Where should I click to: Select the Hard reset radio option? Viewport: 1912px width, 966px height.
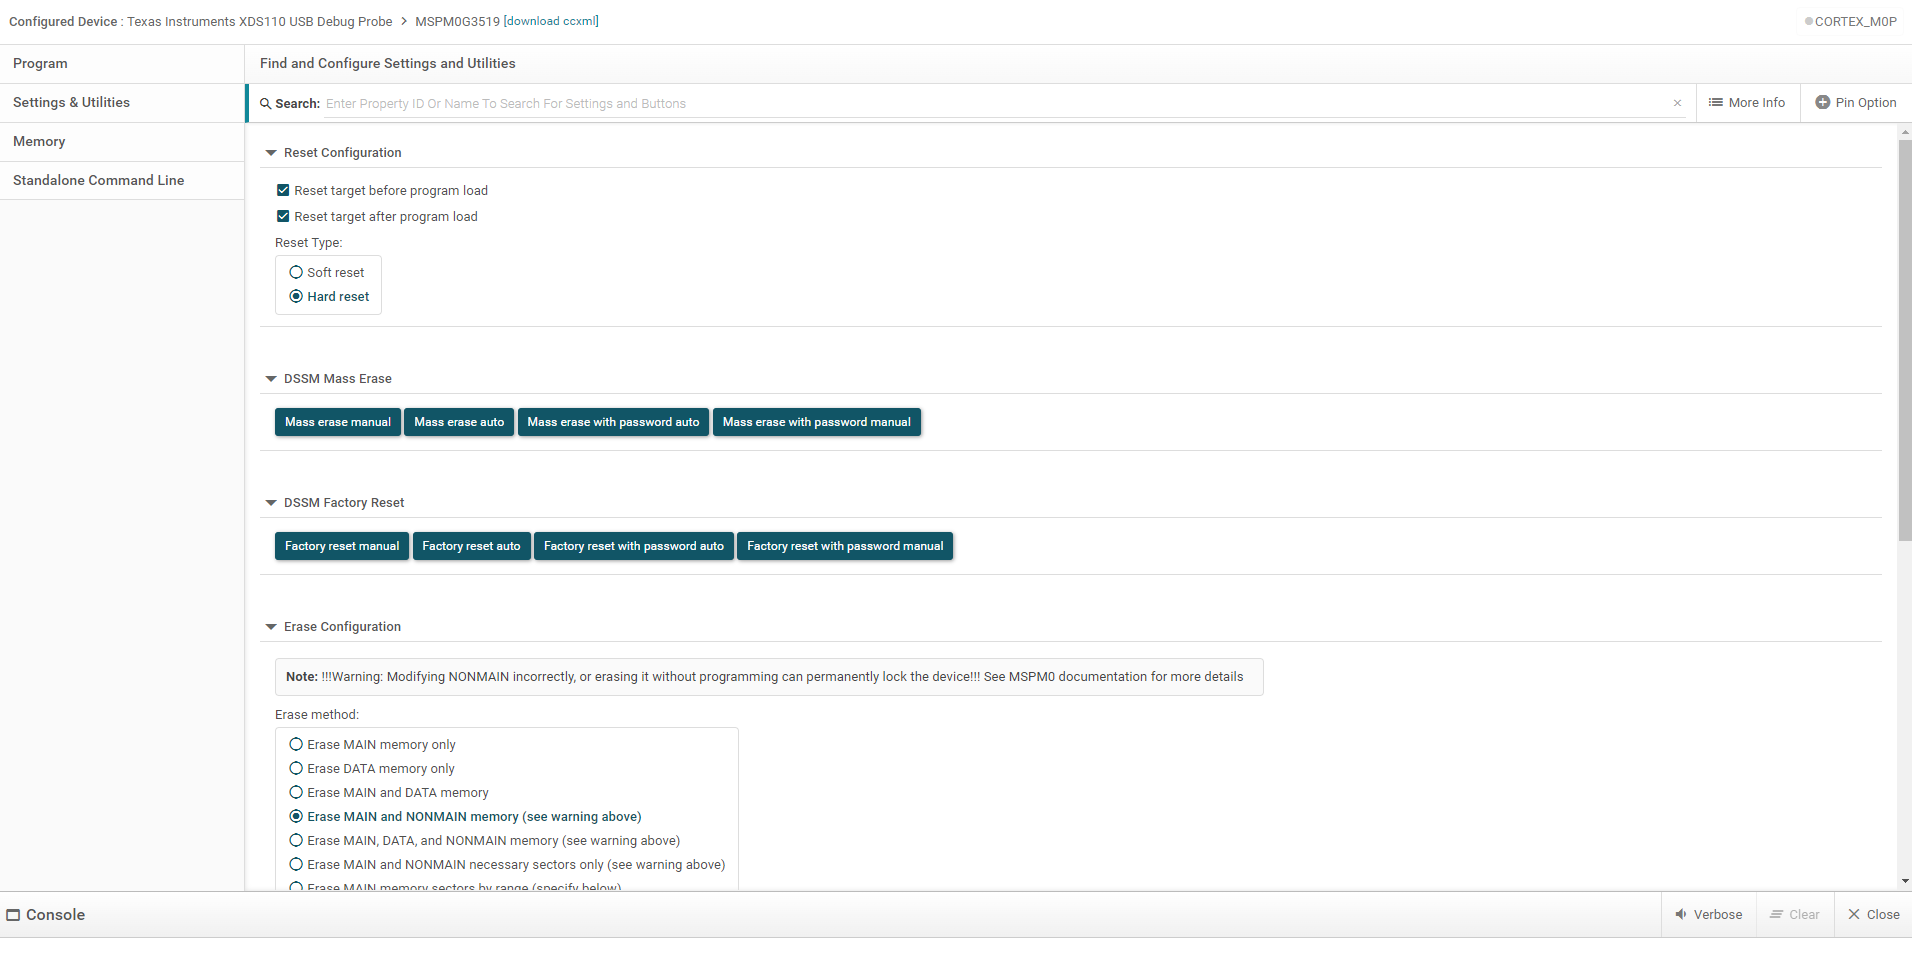tap(296, 296)
